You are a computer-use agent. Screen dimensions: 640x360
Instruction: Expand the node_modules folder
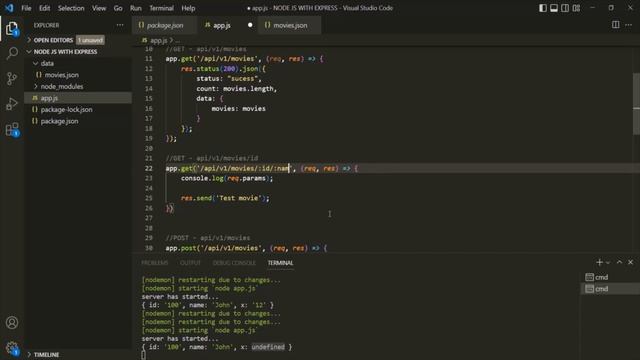[x=62, y=87]
